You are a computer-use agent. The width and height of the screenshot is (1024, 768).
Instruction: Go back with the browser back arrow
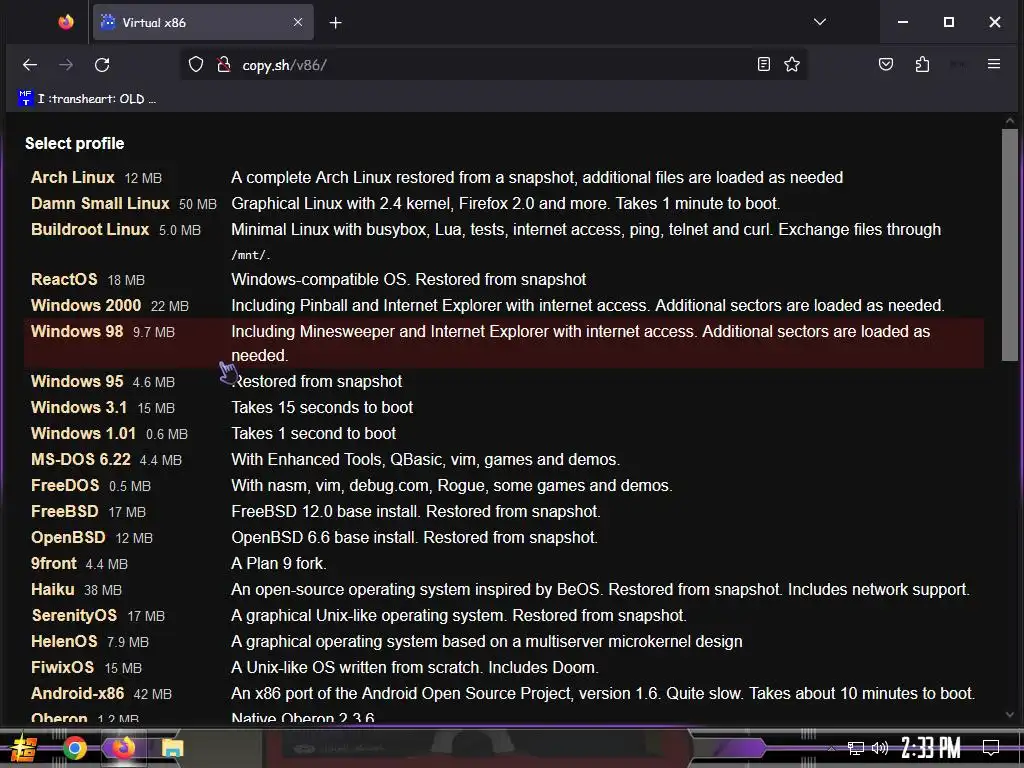30,65
